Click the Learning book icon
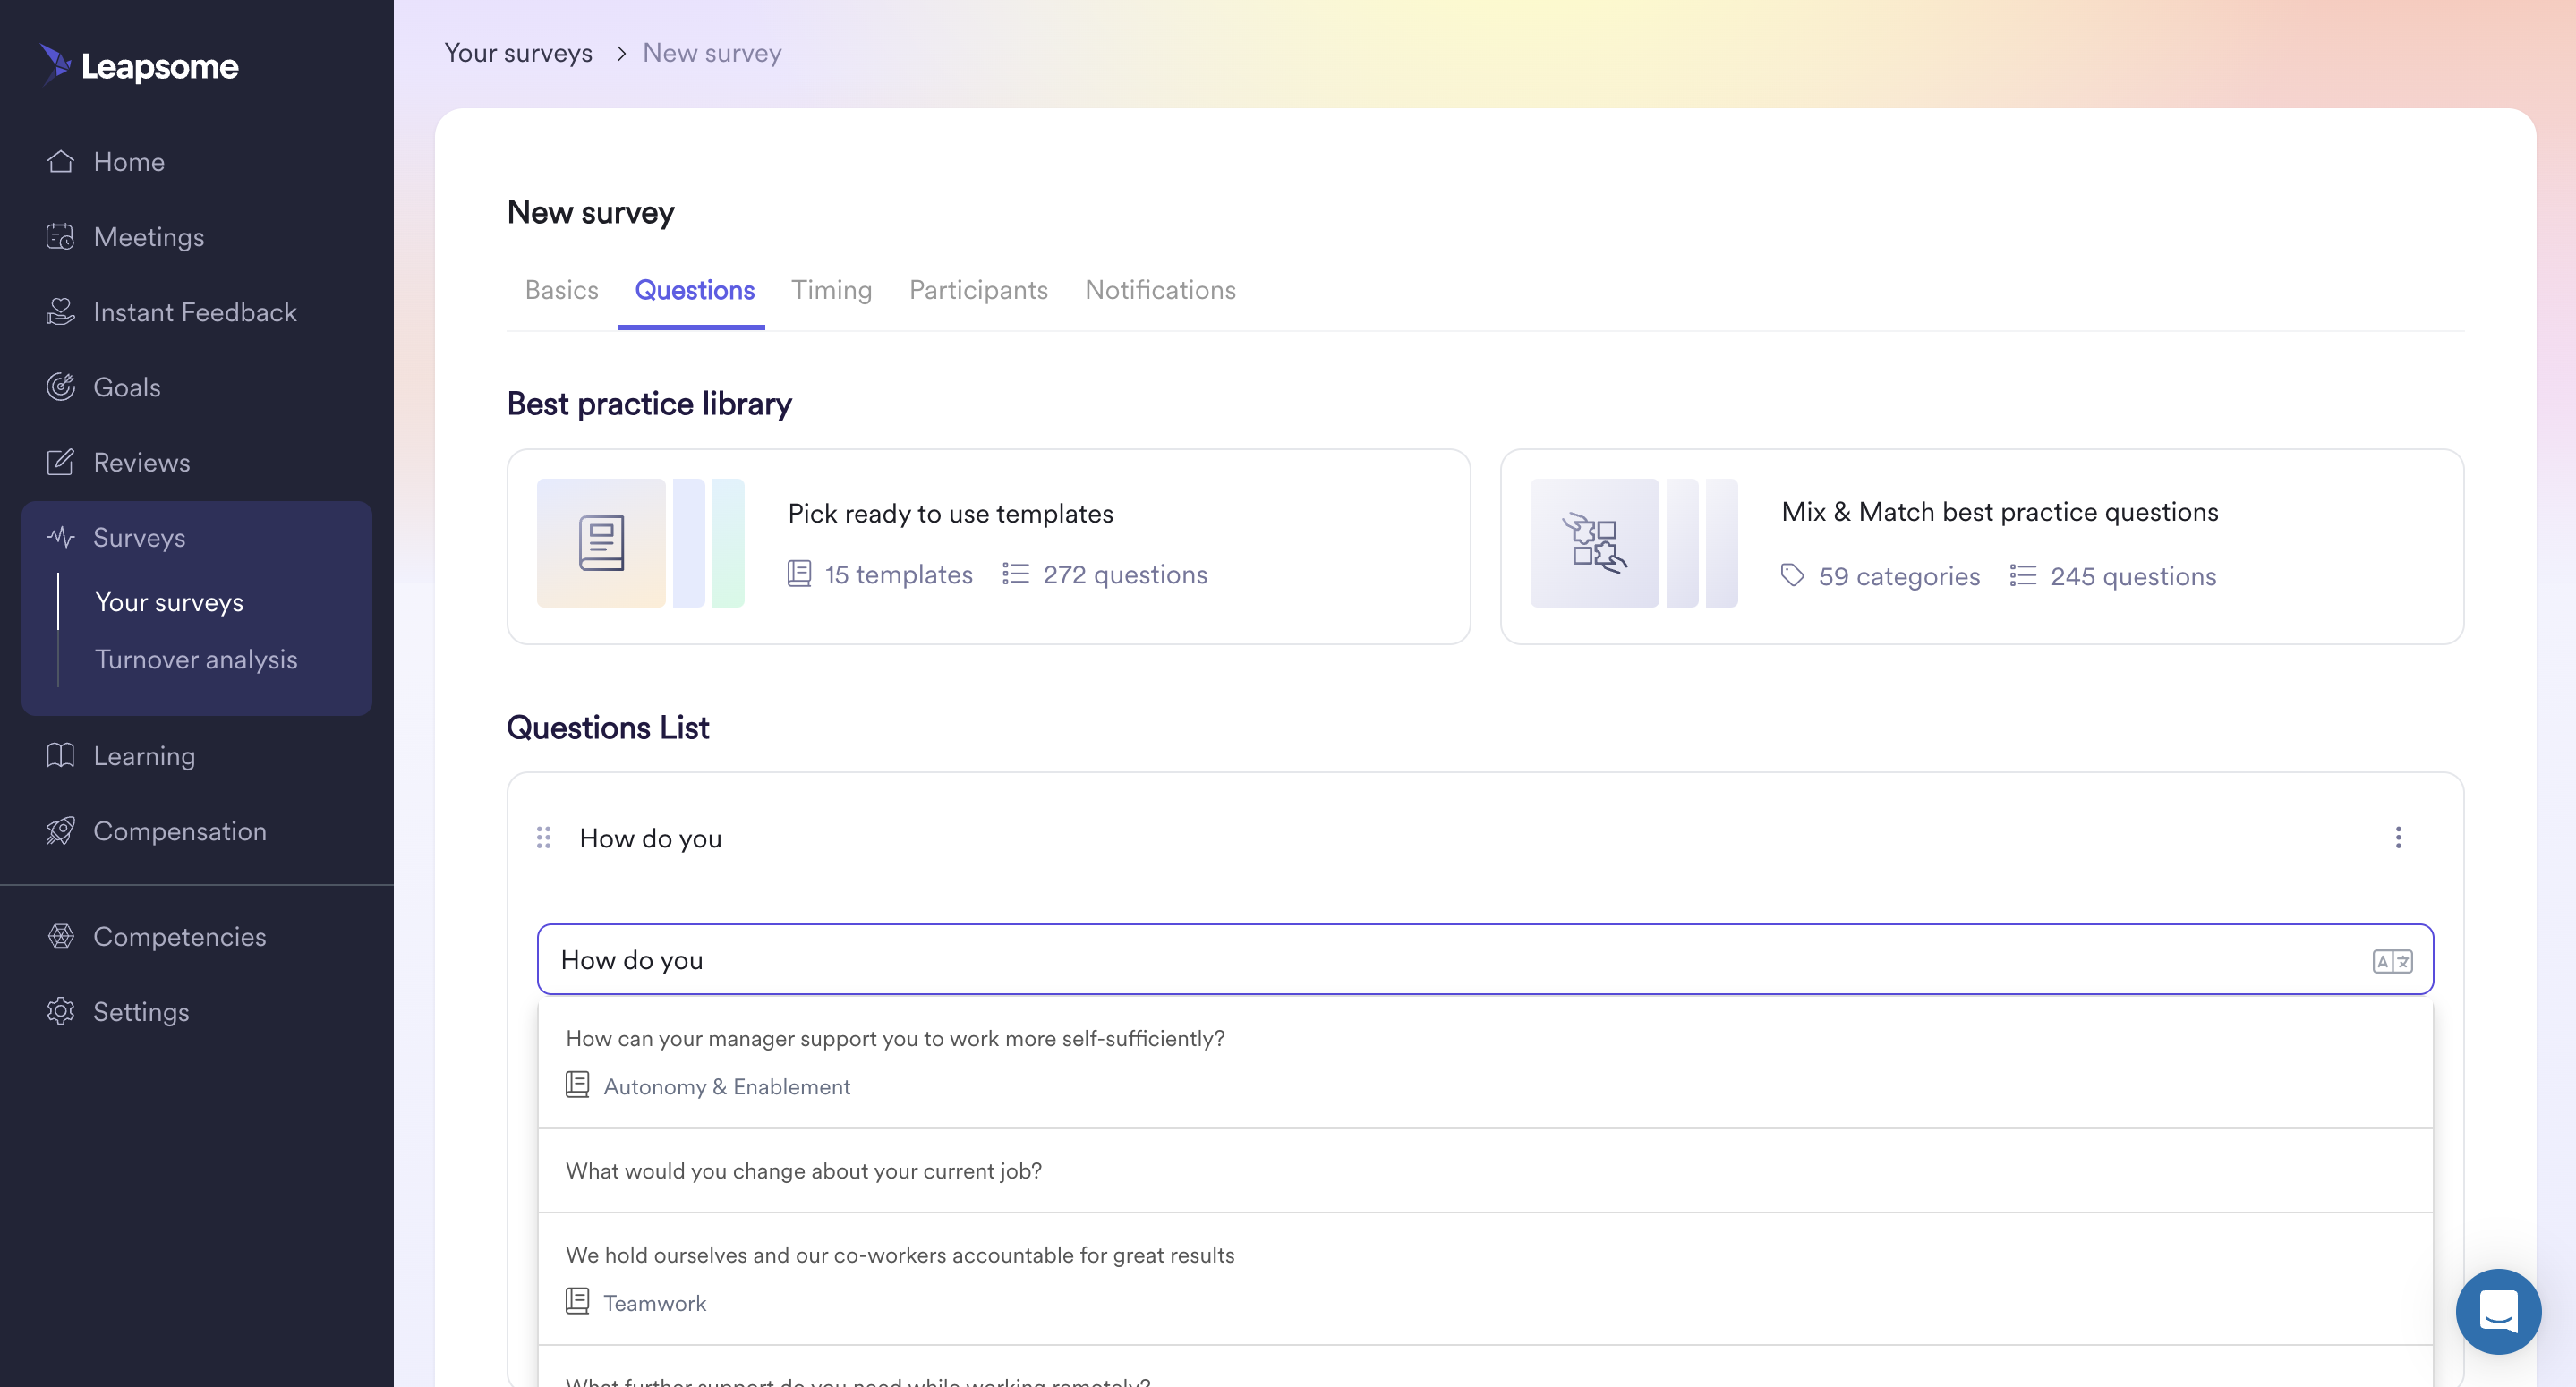The image size is (2576, 1387). [x=60, y=755]
